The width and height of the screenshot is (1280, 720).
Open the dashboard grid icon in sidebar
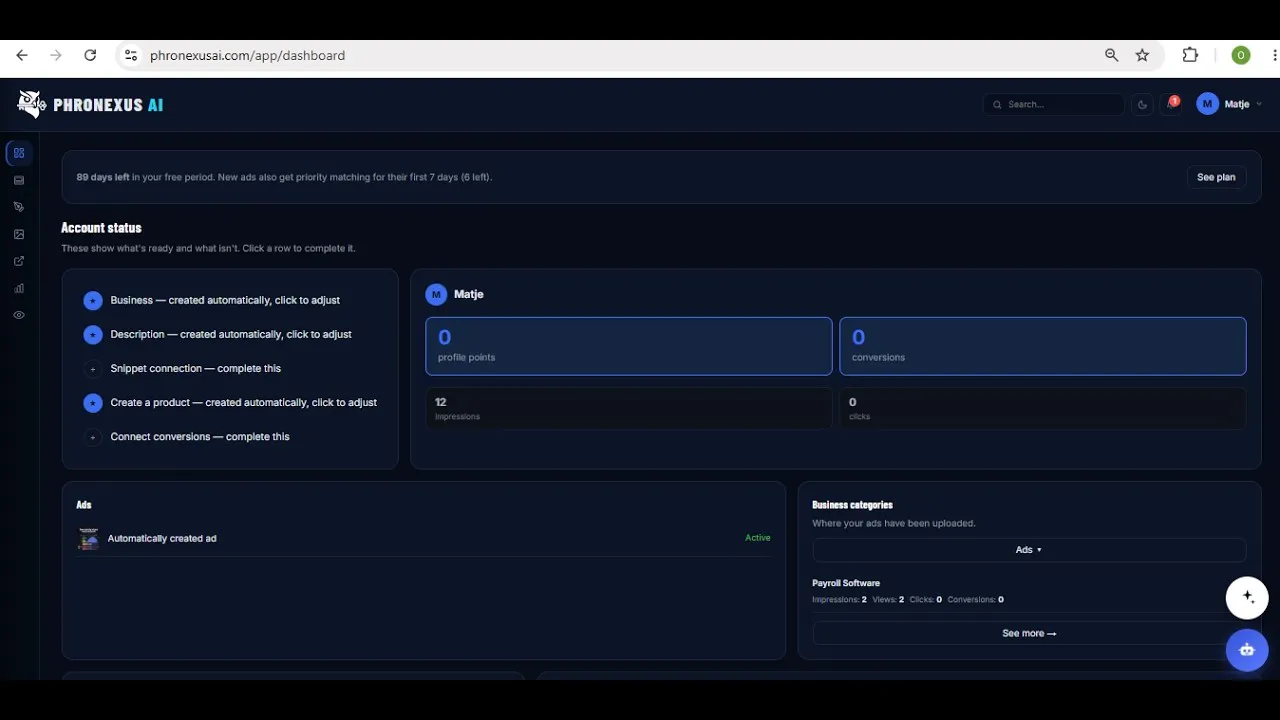[x=19, y=153]
